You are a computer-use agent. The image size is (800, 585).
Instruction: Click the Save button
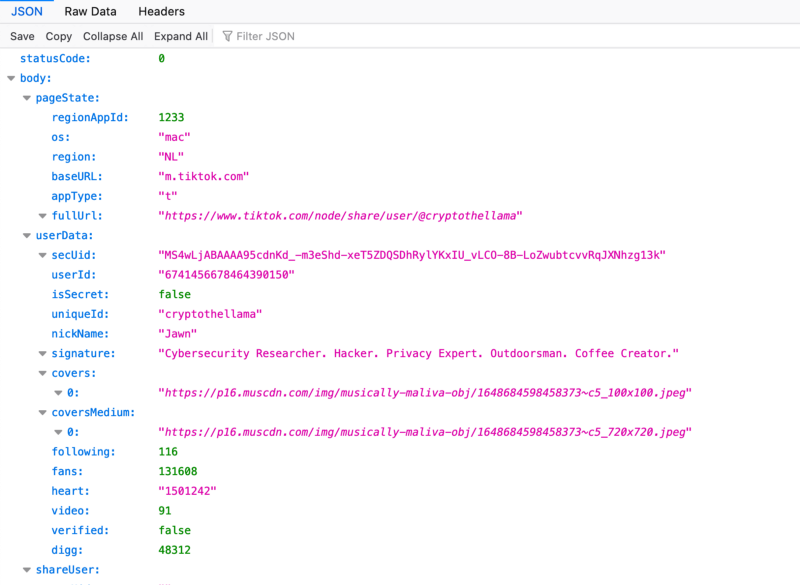click(22, 36)
